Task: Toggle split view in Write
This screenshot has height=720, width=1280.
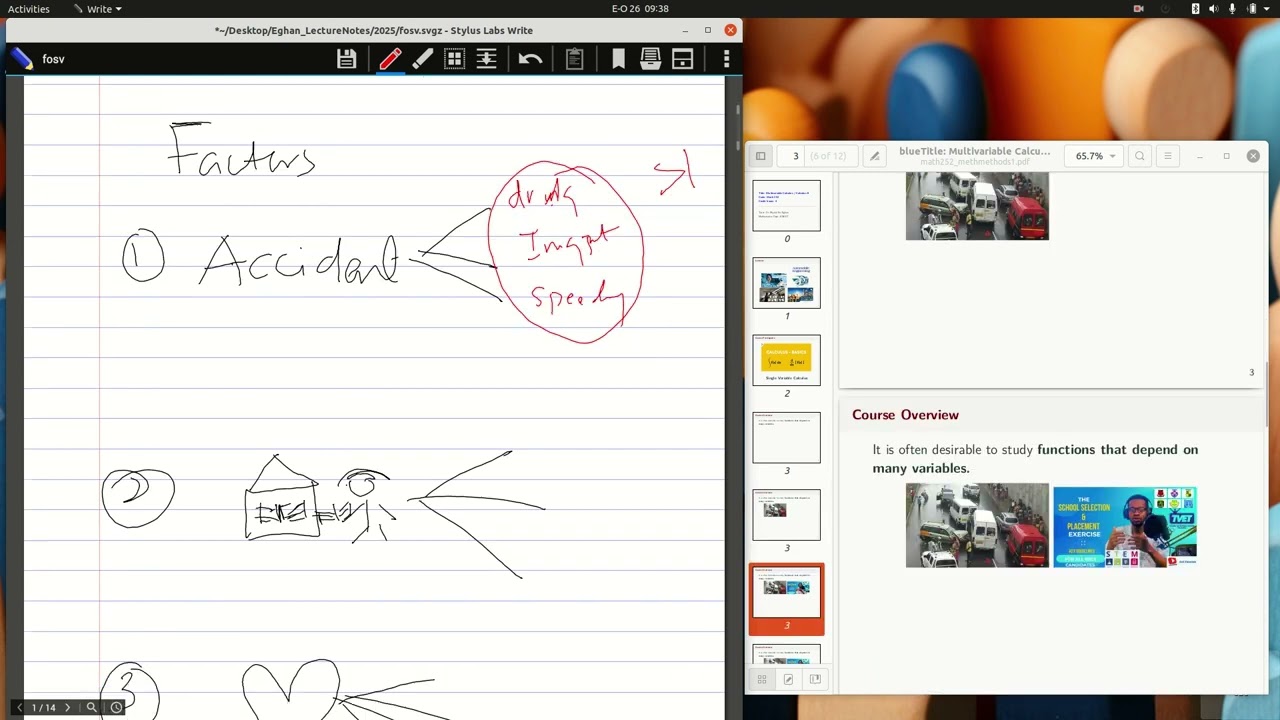Action: (683, 59)
